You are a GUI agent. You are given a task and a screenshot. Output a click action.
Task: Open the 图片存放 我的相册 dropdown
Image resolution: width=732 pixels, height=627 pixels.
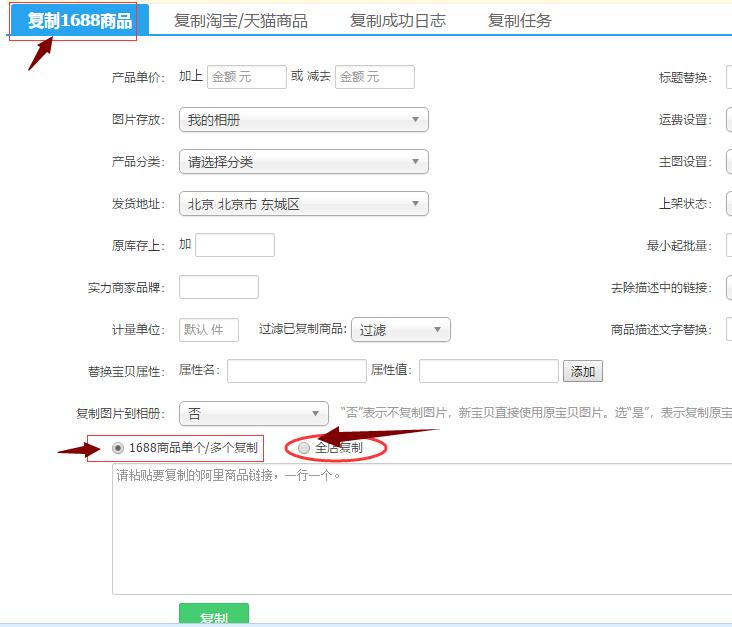coord(303,120)
